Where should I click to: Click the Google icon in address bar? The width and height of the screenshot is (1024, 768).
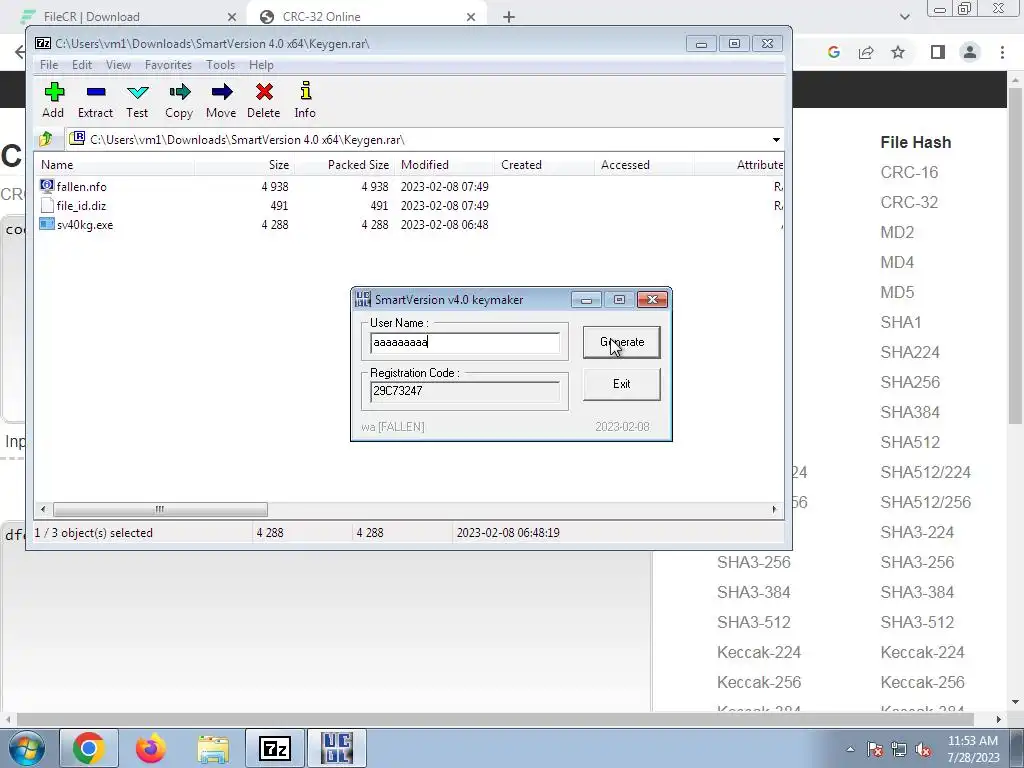(x=833, y=52)
